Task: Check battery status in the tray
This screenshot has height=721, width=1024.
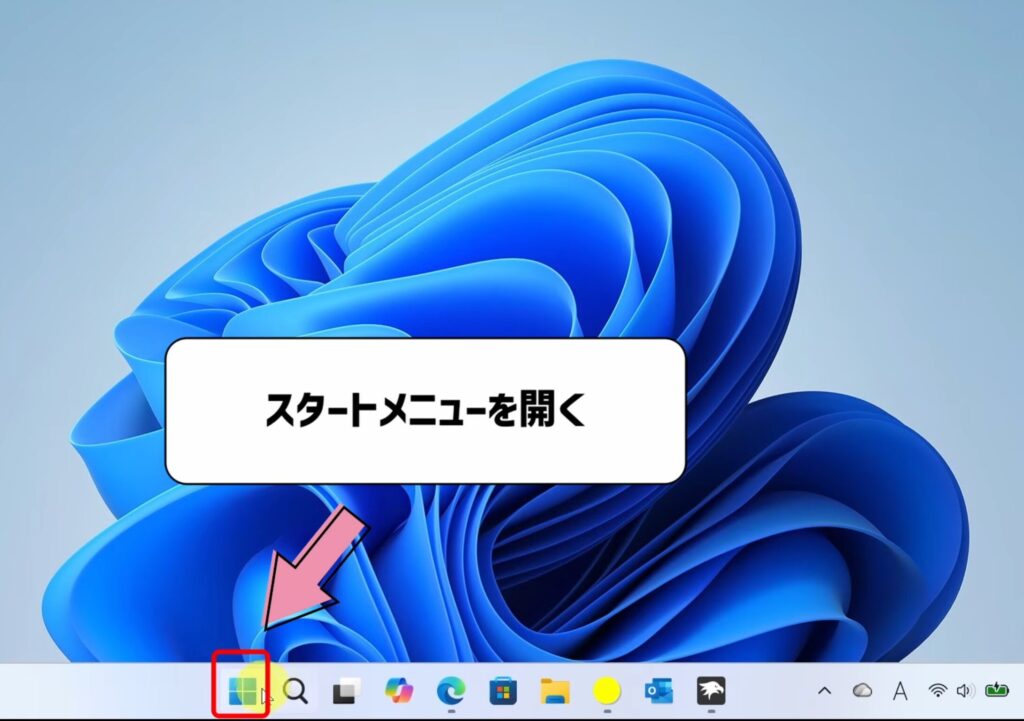Action: [996, 691]
